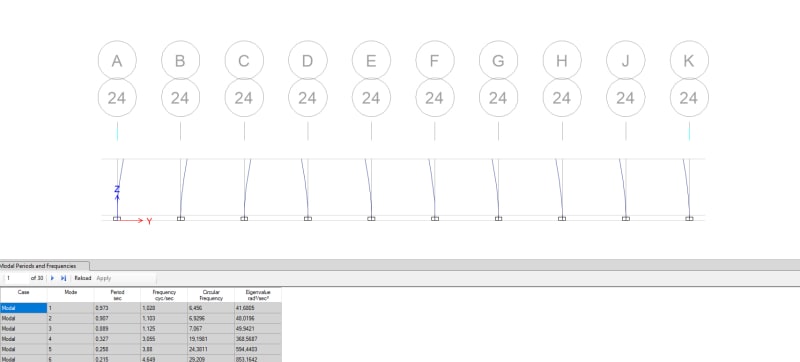Image resolution: width=800 pixels, height=362 pixels.
Task: Click the deformed column at grid D
Action: coord(305,188)
